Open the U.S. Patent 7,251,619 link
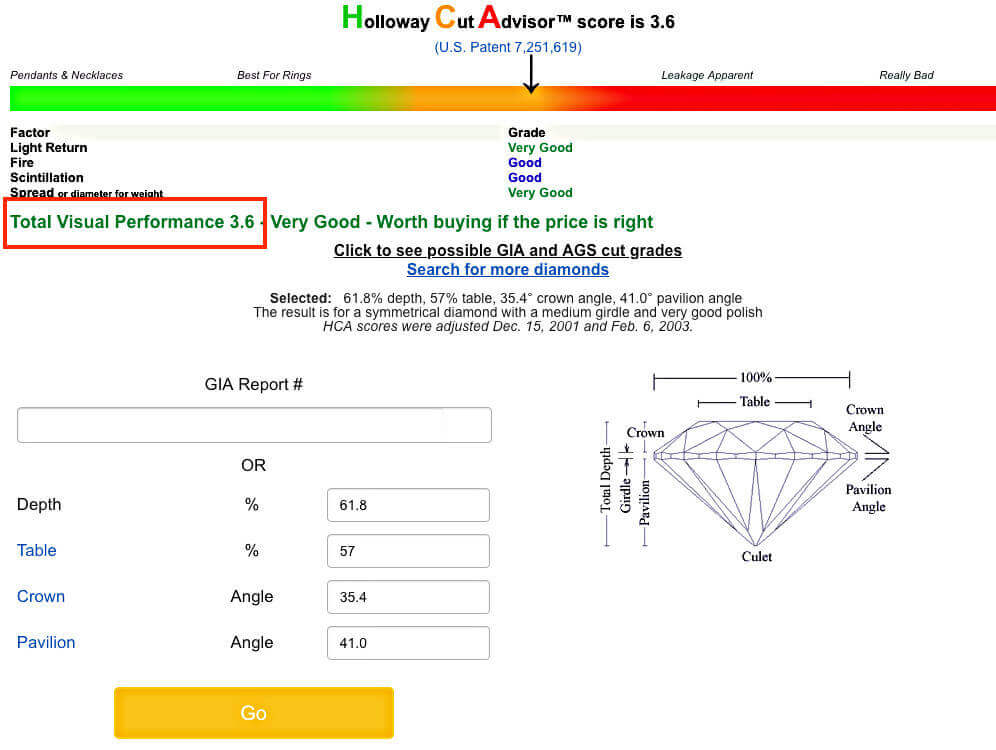 pos(508,47)
